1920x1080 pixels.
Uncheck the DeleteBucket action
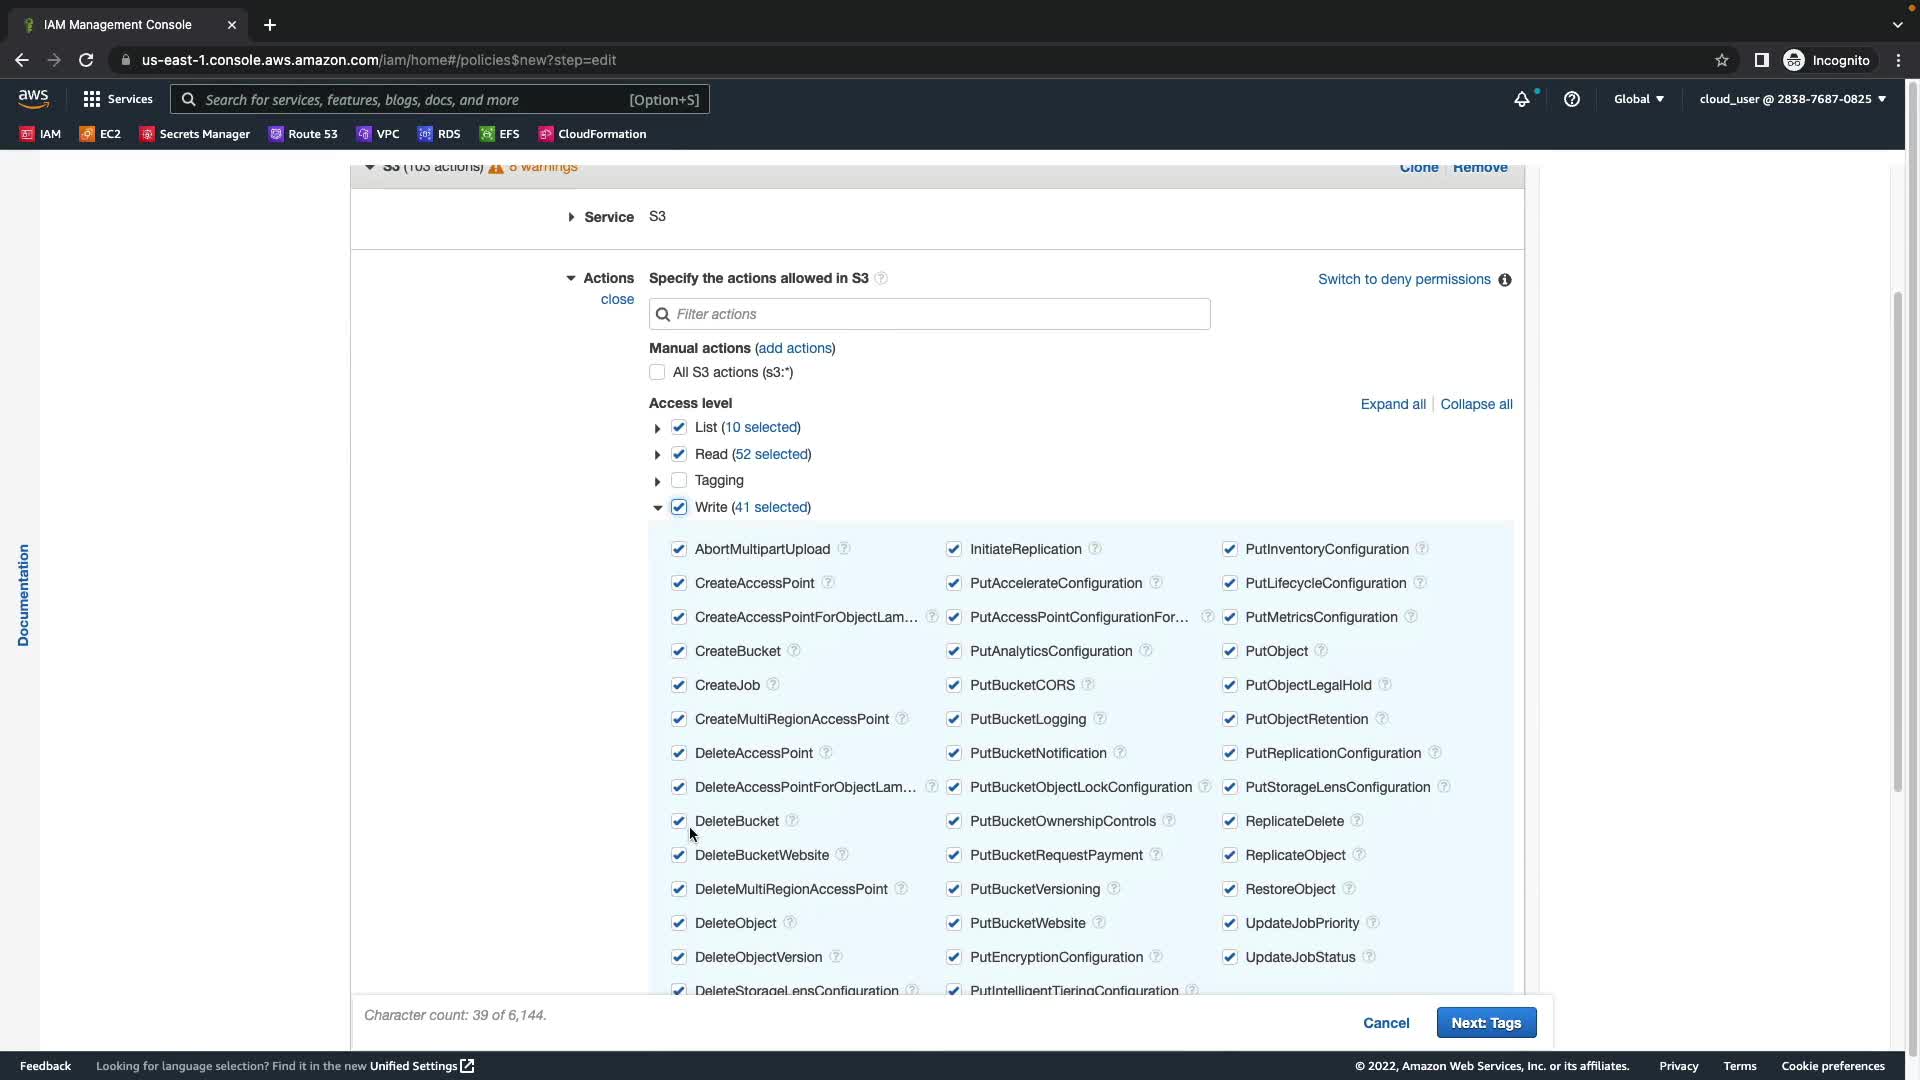click(x=679, y=821)
